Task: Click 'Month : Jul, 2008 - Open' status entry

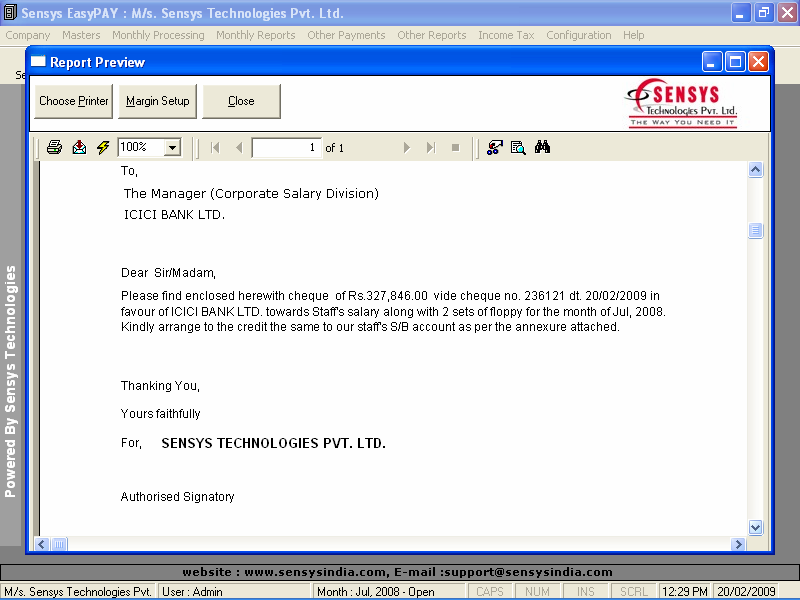Action: pos(389,592)
